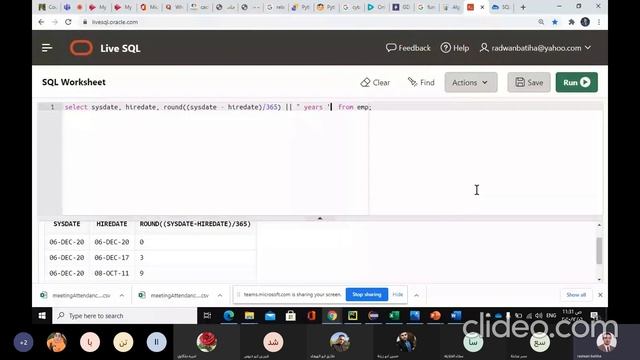The height and width of the screenshot is (360, 640).
Task: Open the Mail app from taskbar
Action: (270, 316)
